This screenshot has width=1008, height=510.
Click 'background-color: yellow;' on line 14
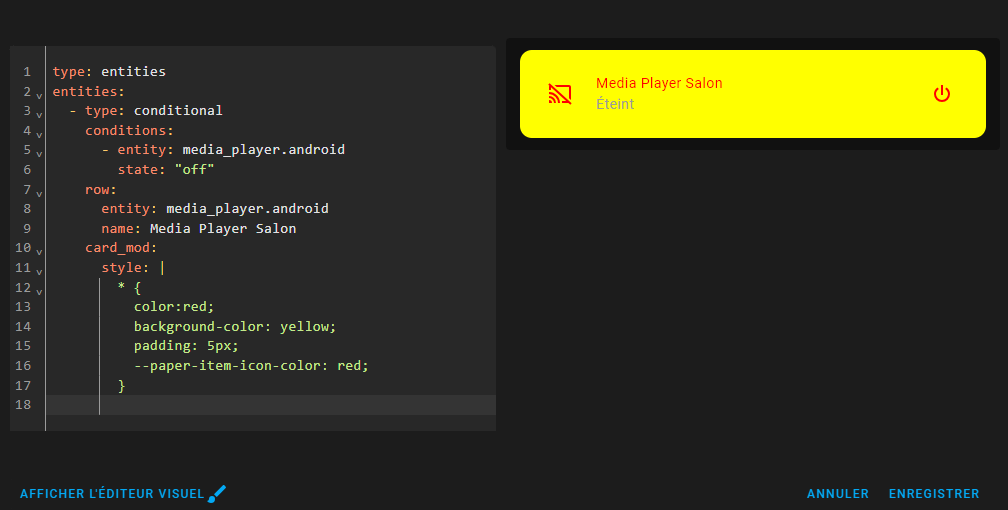click(235, 327)
